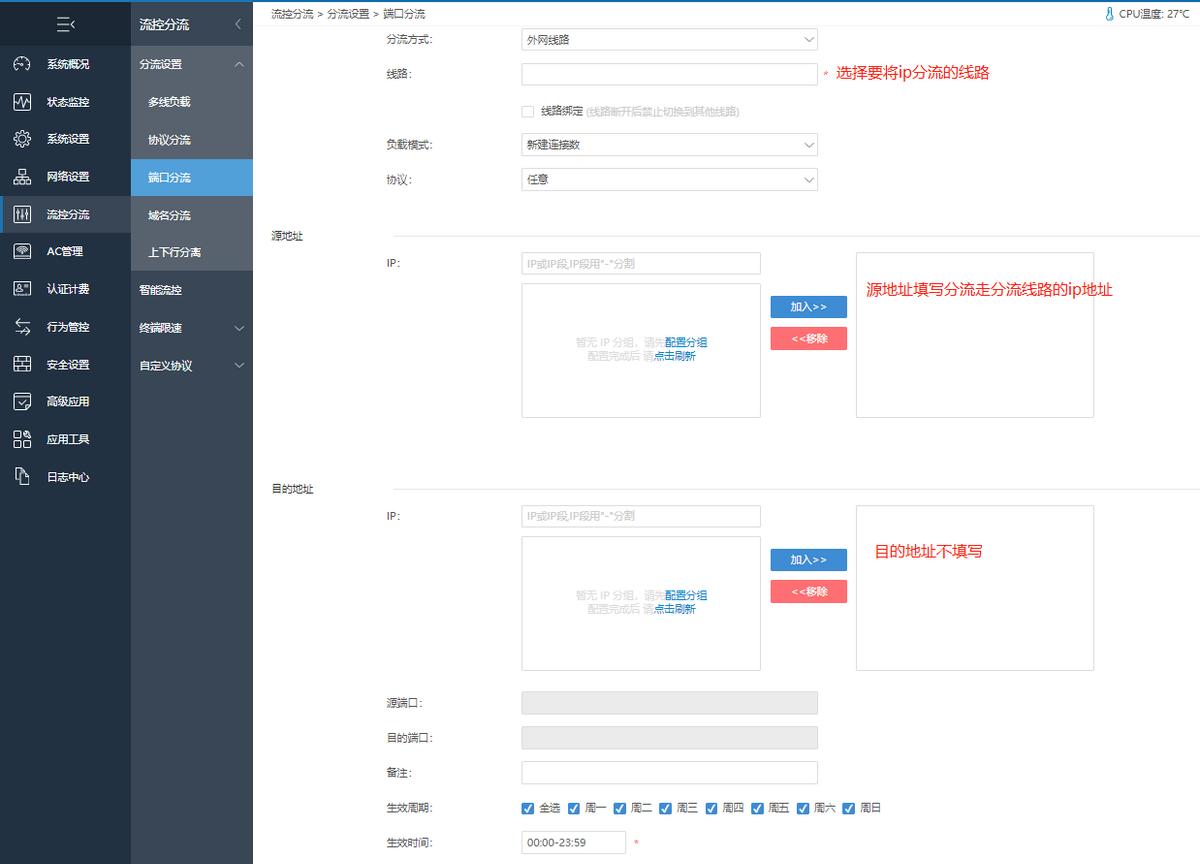The image size is (1200, 864).
Task: Open the 负载模式 dropdown list
Action: click(669, 145)
